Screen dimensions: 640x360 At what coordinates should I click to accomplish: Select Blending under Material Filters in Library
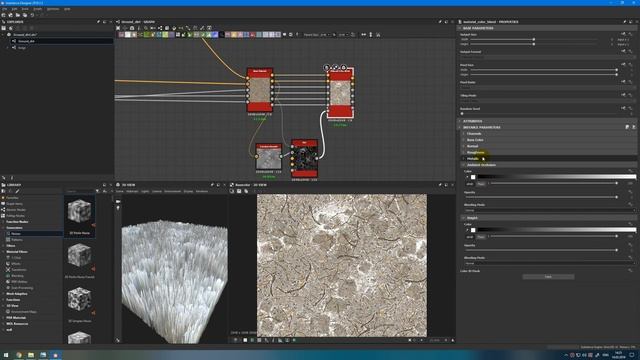coord(17,276)
